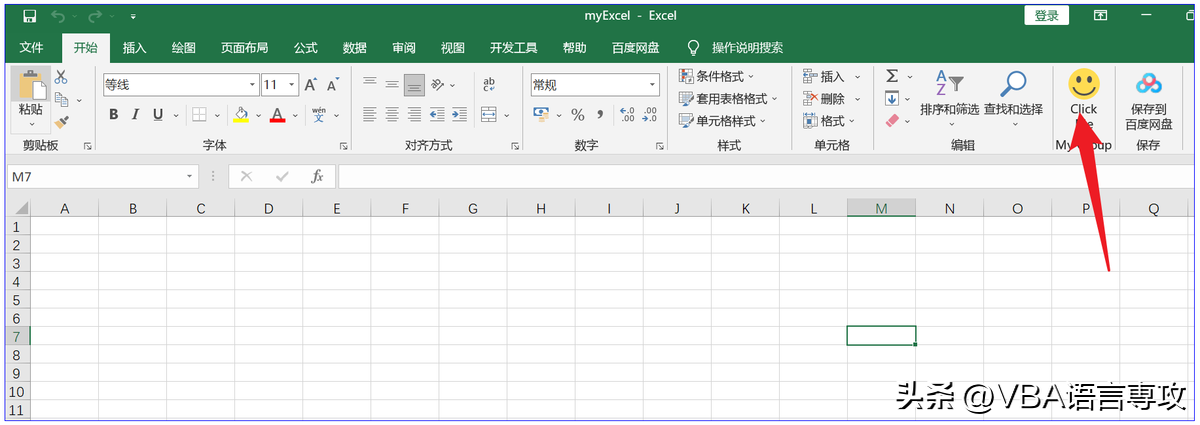Open Sort and Filter (排序和筛选)

pyautogui.click(x=950, y=99)
